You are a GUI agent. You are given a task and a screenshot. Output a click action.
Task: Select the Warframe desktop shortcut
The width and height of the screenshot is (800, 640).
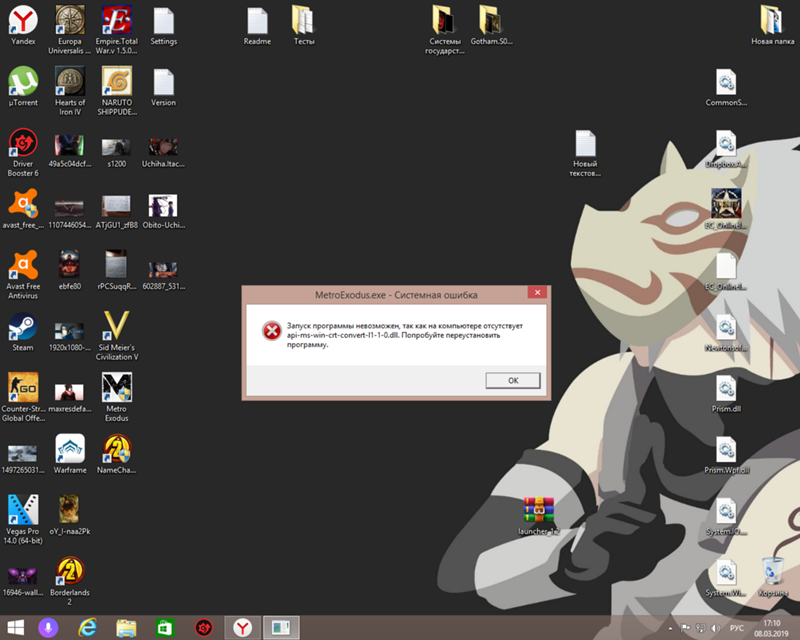(70, 454)
